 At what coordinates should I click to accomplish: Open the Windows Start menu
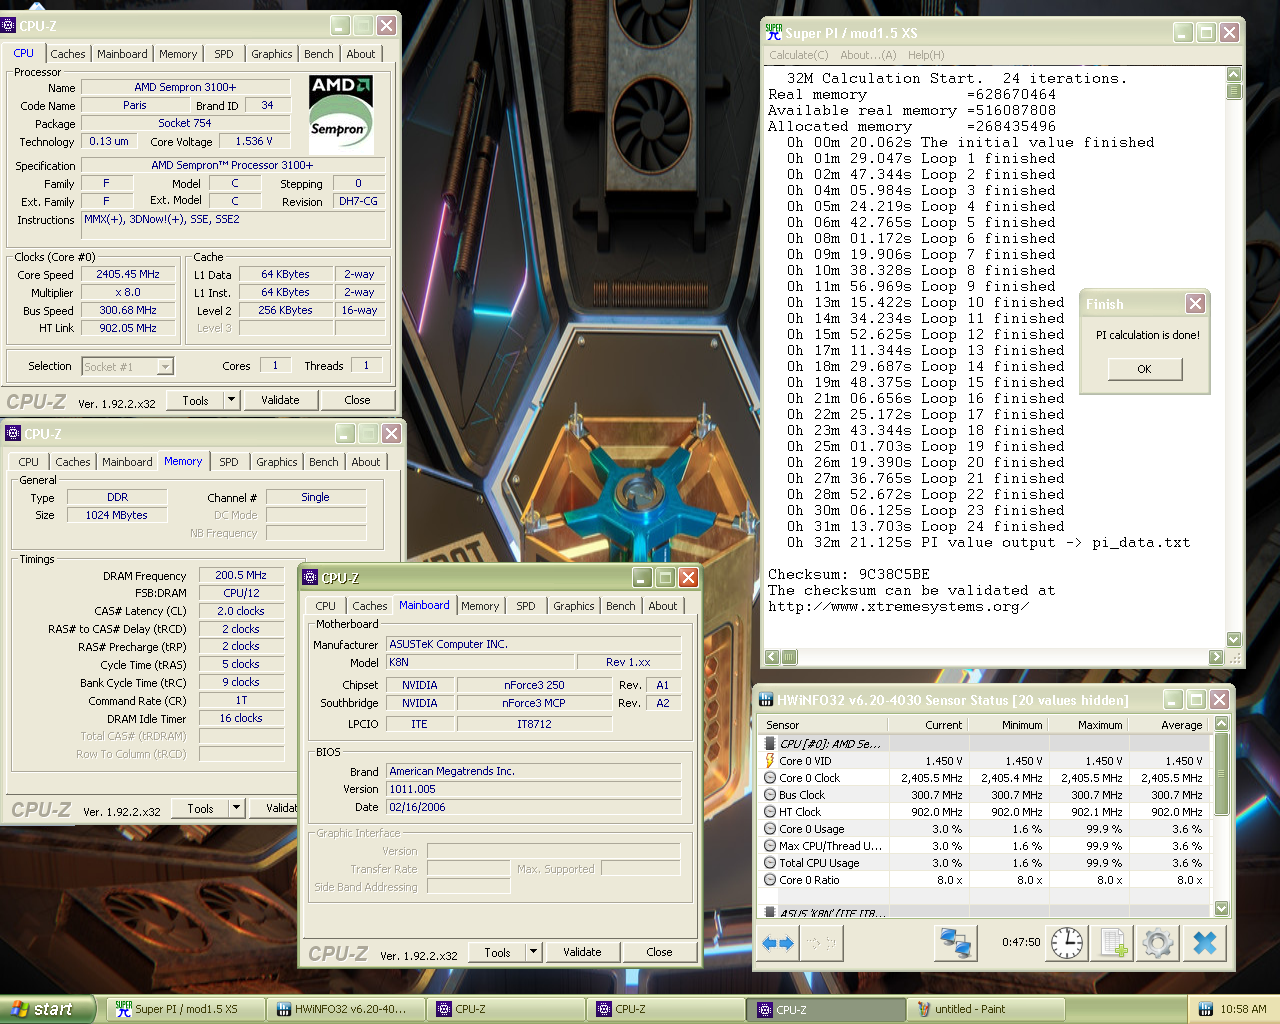(47, 1009)
